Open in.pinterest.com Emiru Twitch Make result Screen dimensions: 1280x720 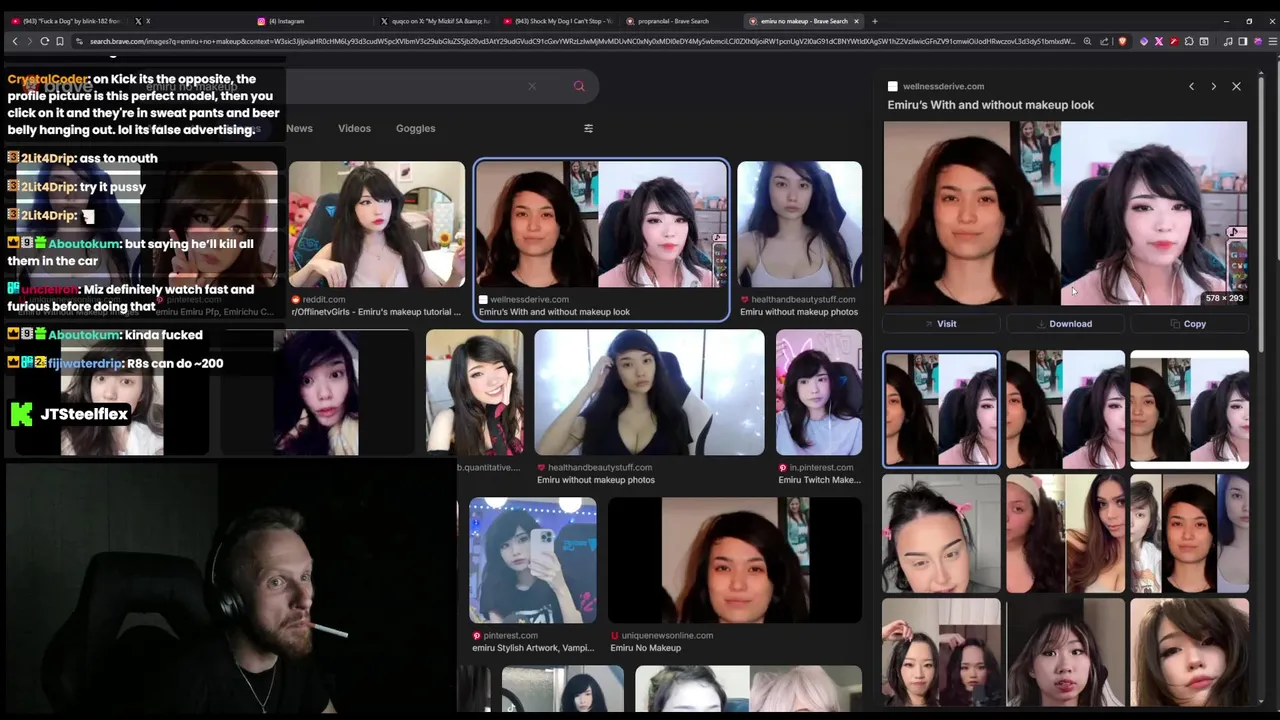click(x=818, y=392)
